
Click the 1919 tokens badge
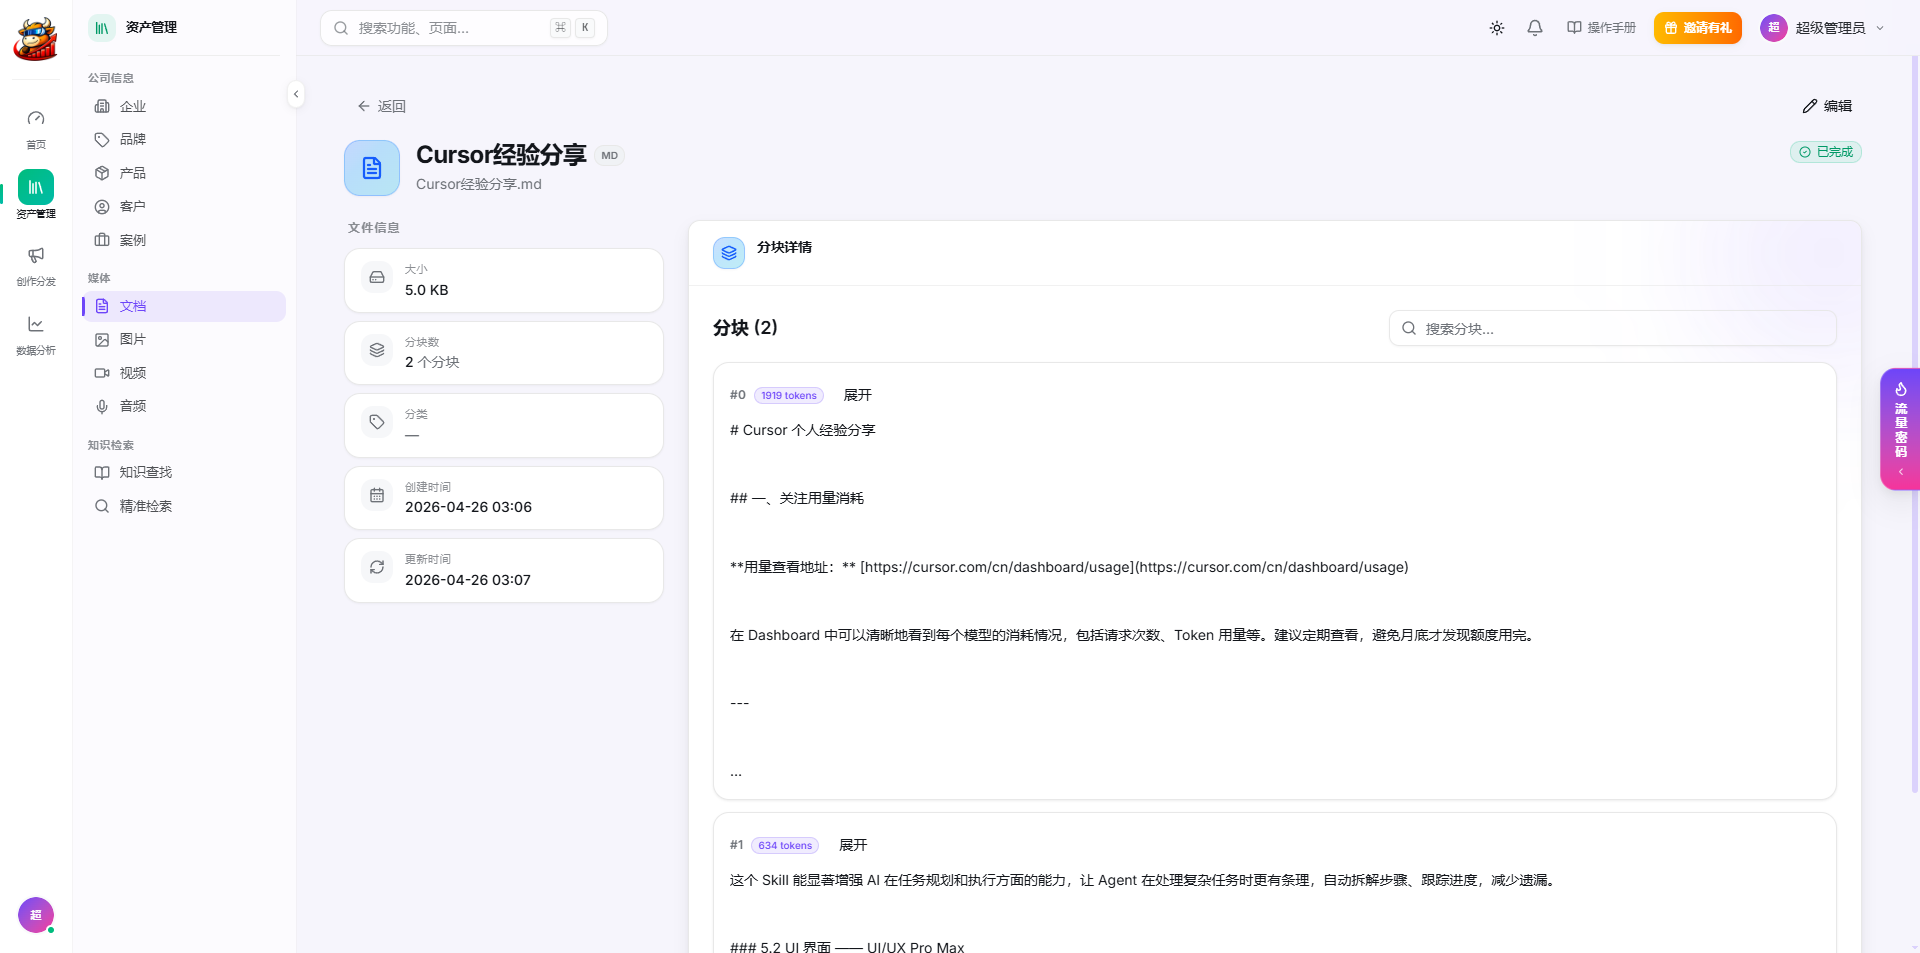click(789, 395)
